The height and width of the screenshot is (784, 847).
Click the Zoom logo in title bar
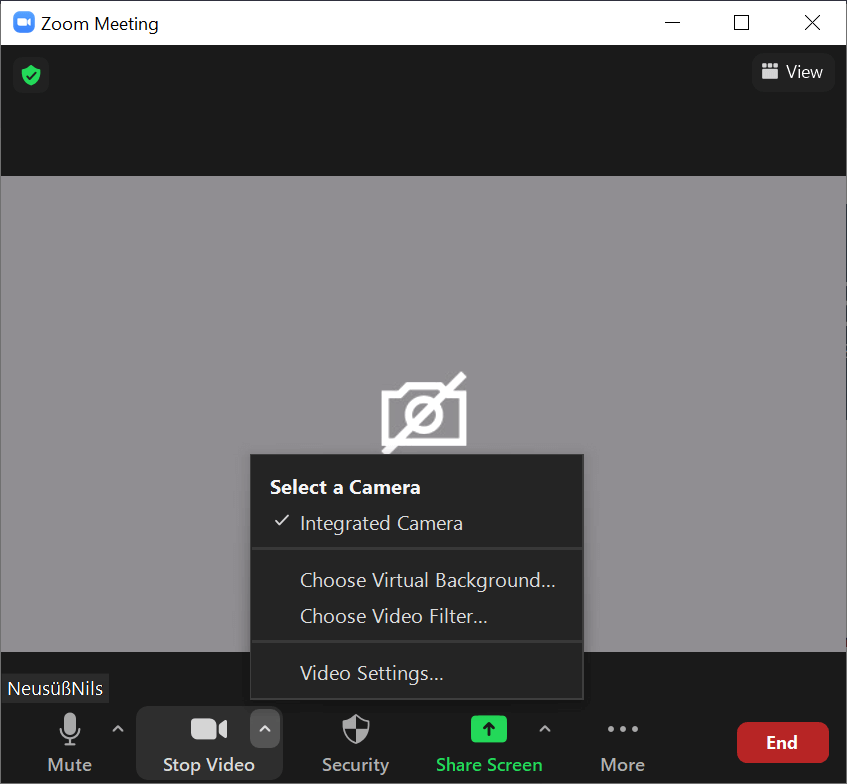(x=23, y=23)
